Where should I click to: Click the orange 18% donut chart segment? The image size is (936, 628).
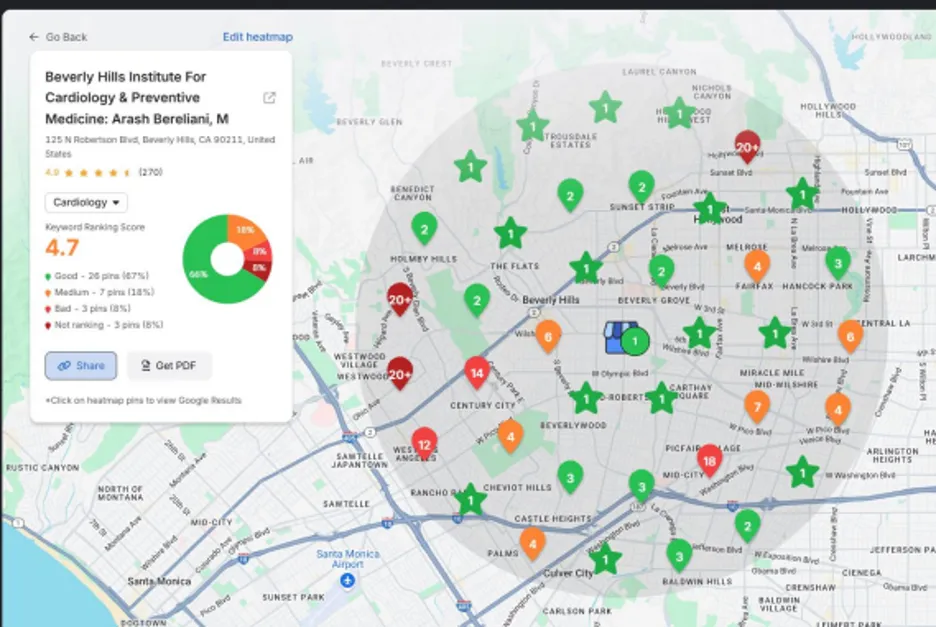click(x=245, y=230)
